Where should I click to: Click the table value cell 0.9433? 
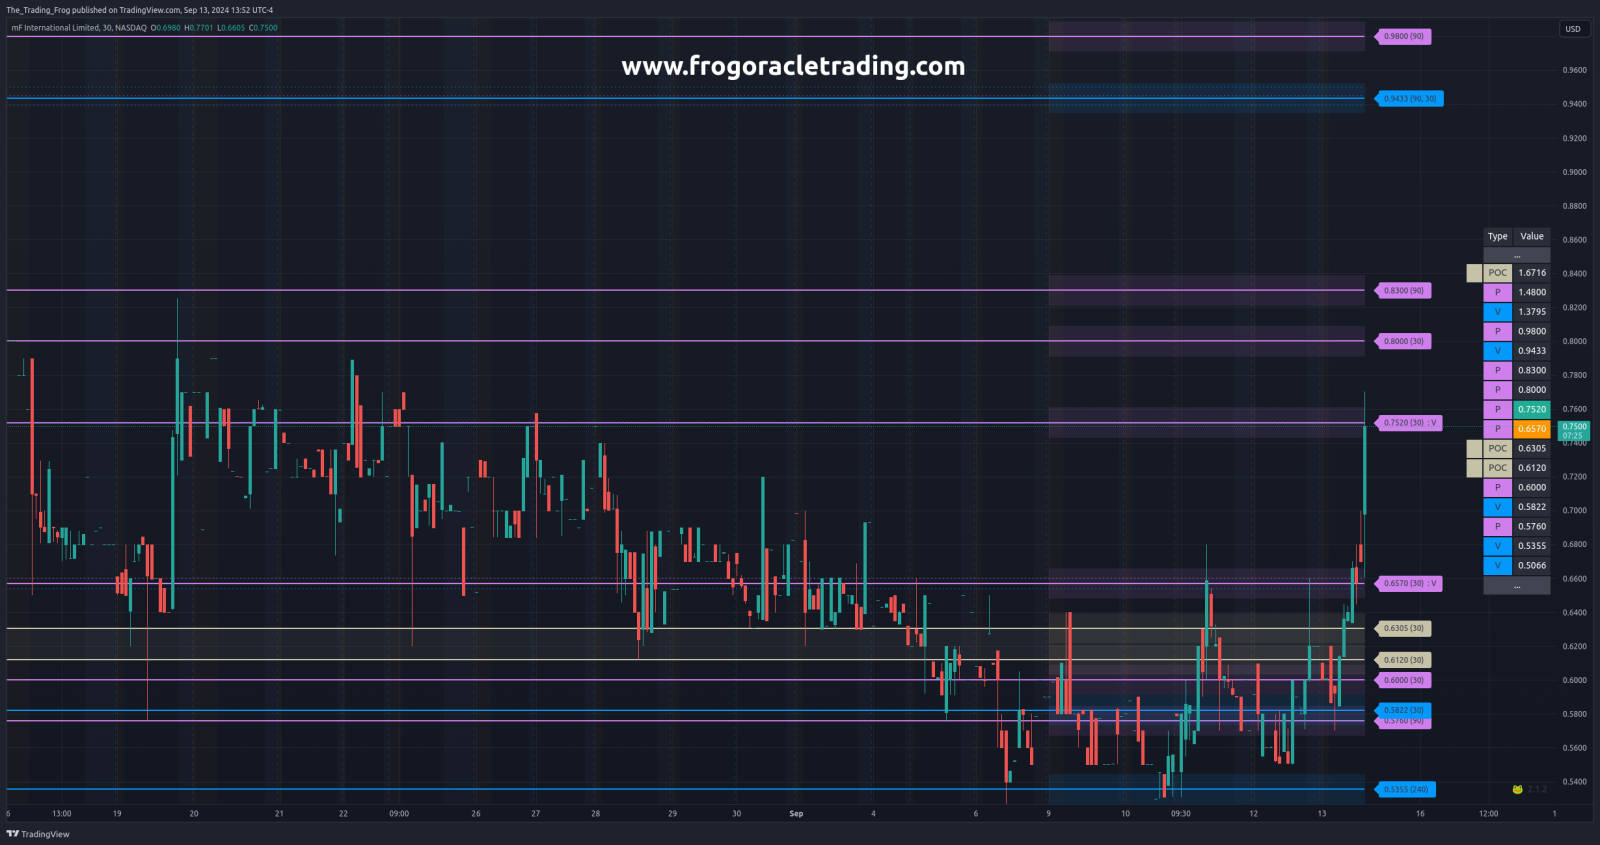click(1532, 351)
